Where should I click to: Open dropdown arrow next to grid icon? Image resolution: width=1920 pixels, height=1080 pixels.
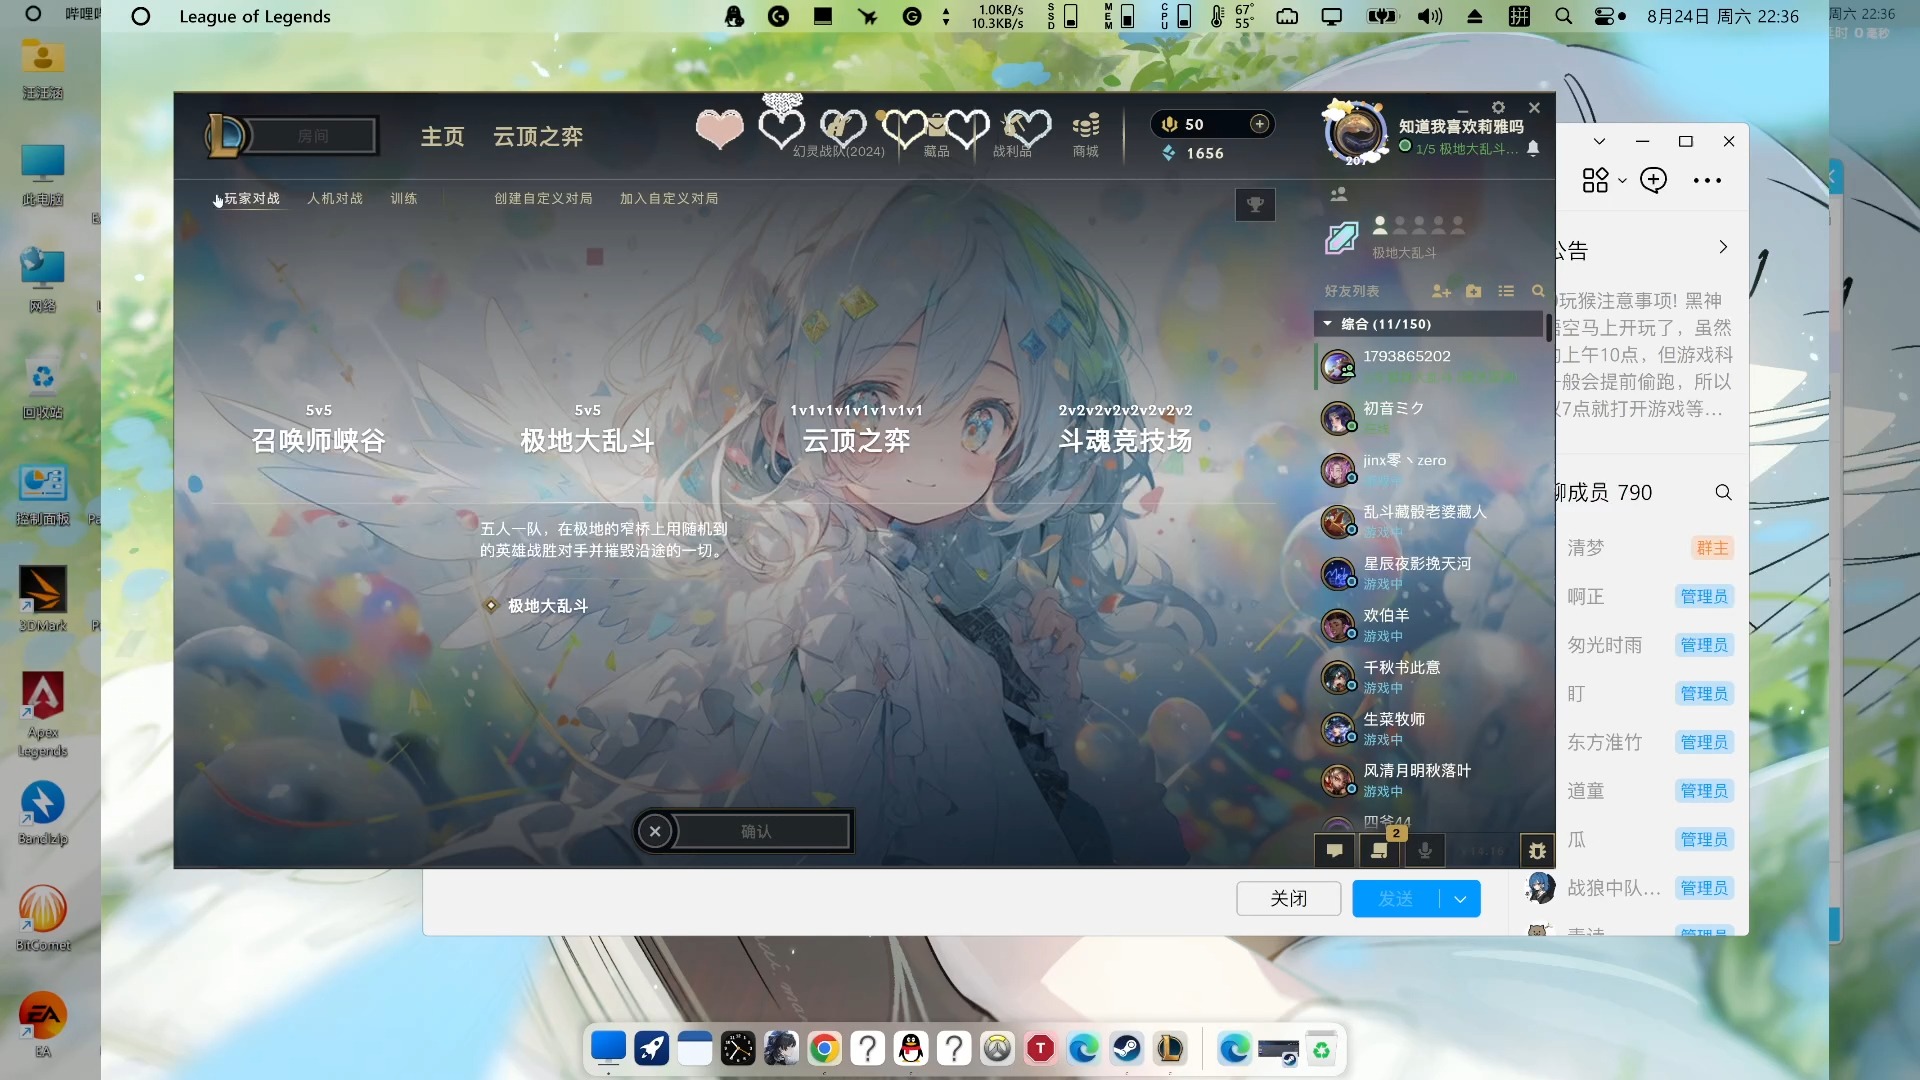1622,181
